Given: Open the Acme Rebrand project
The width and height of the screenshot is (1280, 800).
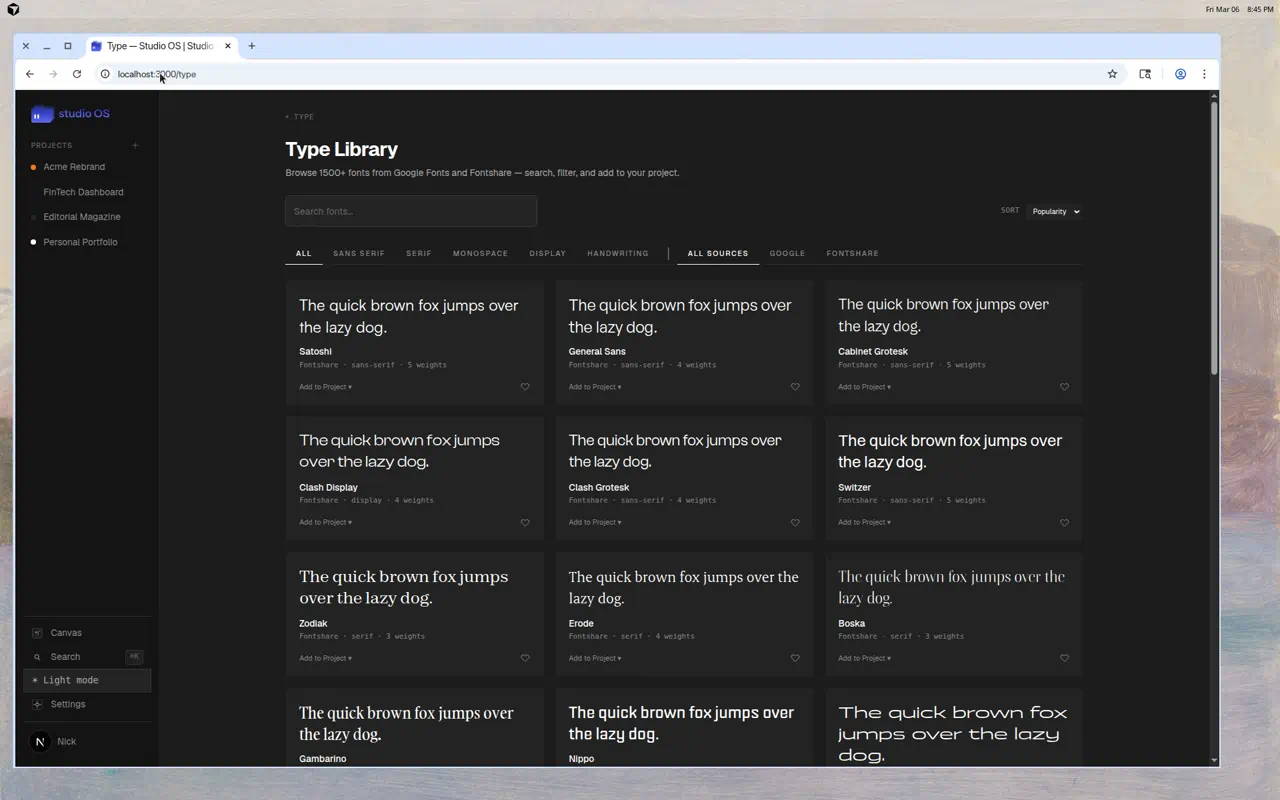Looking at the screenshot, I should [76, 166].
